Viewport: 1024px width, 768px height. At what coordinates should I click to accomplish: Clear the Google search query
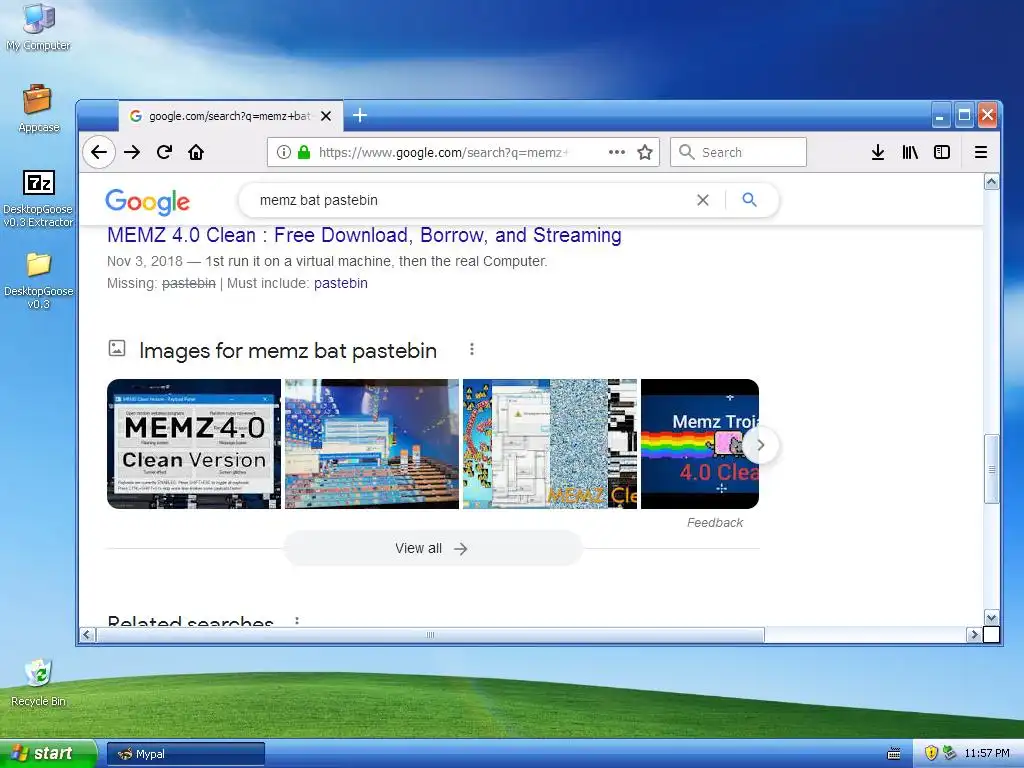click(703, 200)
